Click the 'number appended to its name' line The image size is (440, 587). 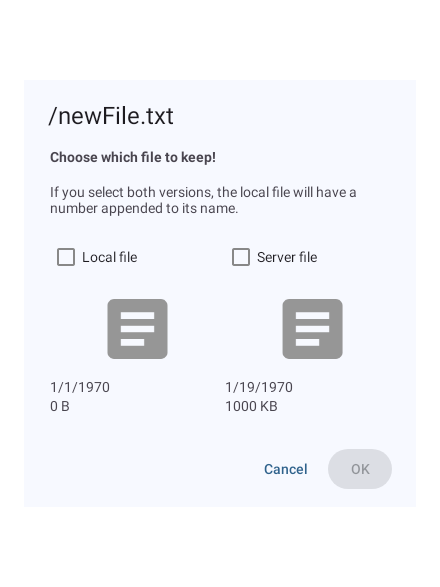pos(144,208)
